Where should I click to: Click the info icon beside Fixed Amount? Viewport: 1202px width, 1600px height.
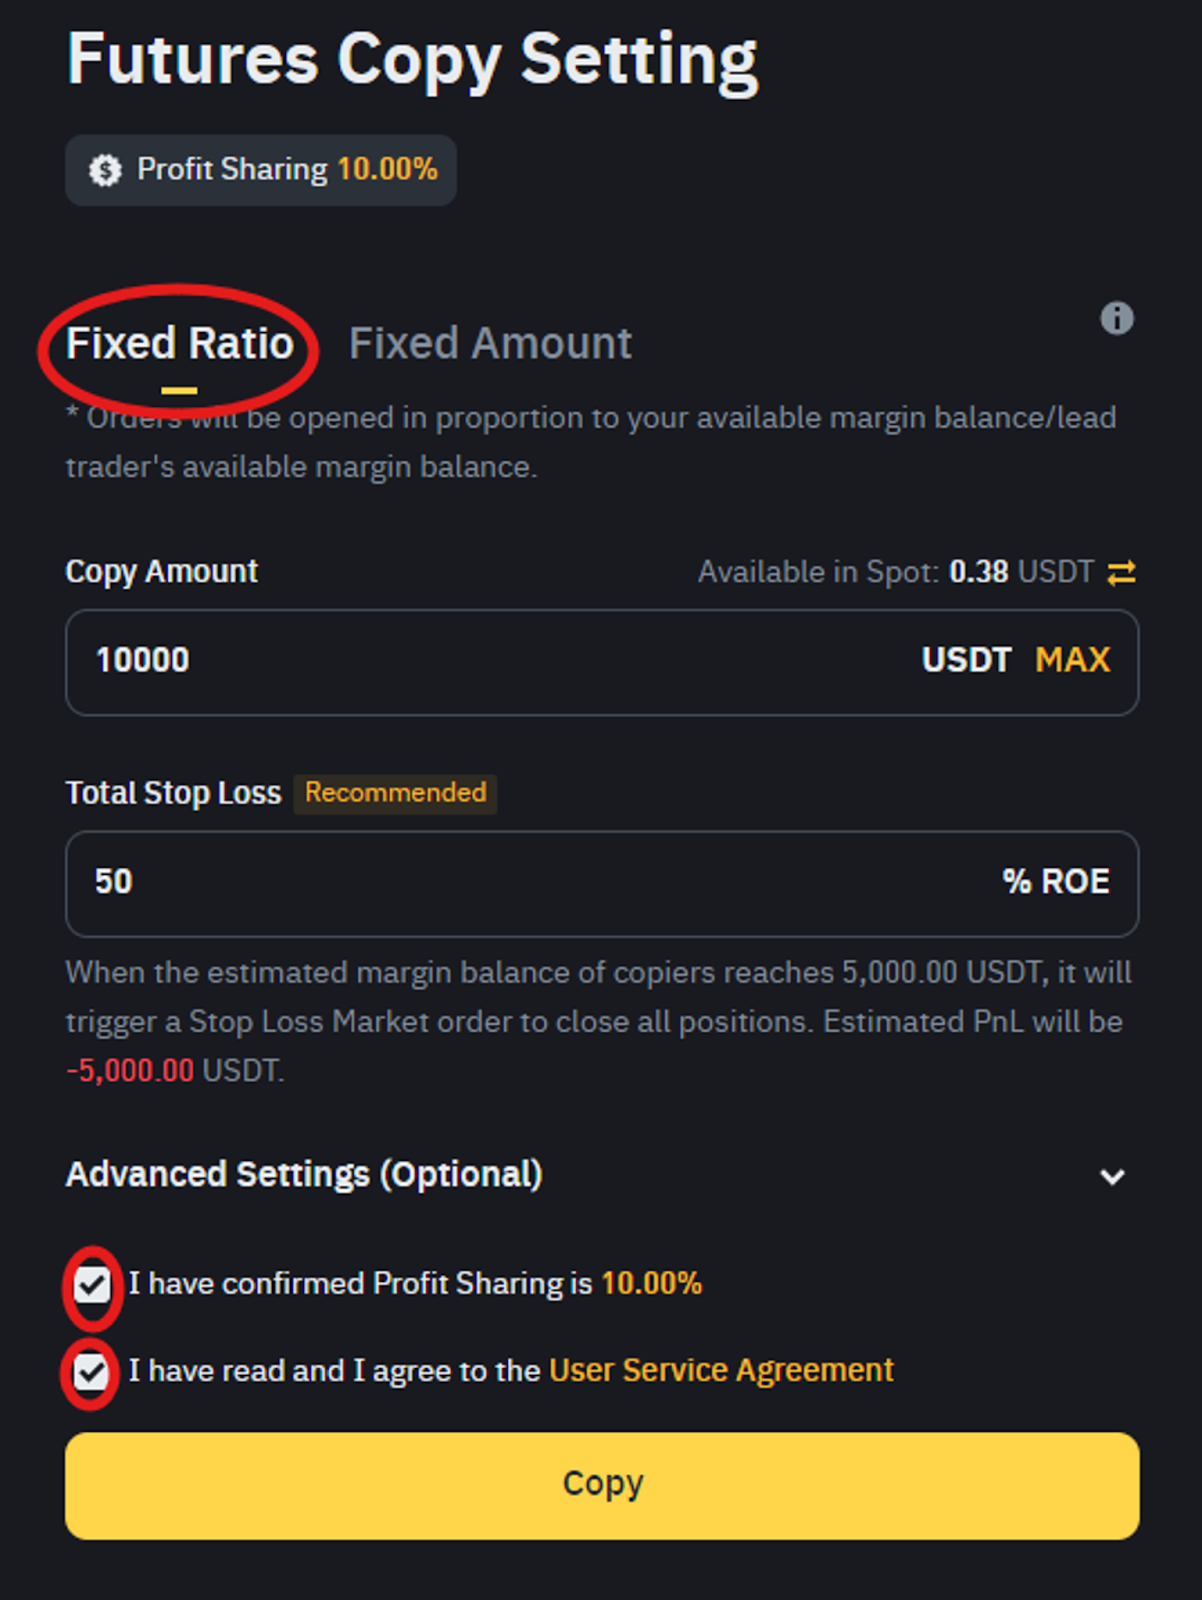pos(1116,319)
